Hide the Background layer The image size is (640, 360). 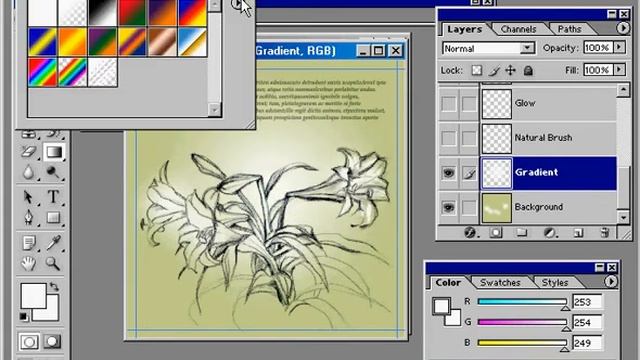click(449, 207)
